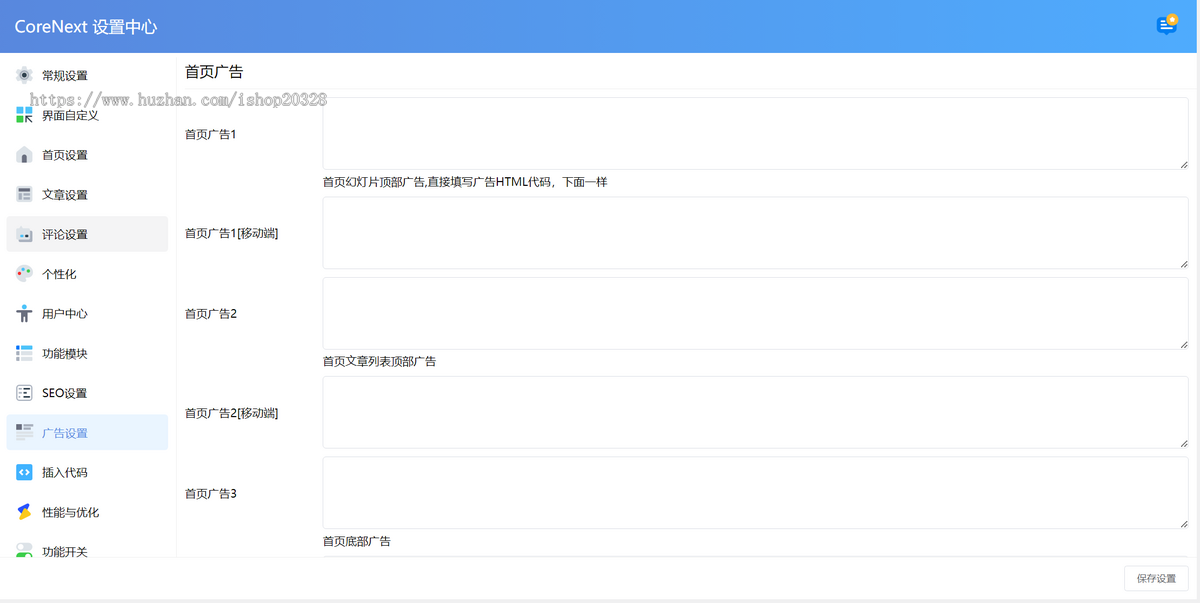Focus the 首页广告2[移动端] textarea
This screenshot has width=1200, height=603.
[756, 412]
